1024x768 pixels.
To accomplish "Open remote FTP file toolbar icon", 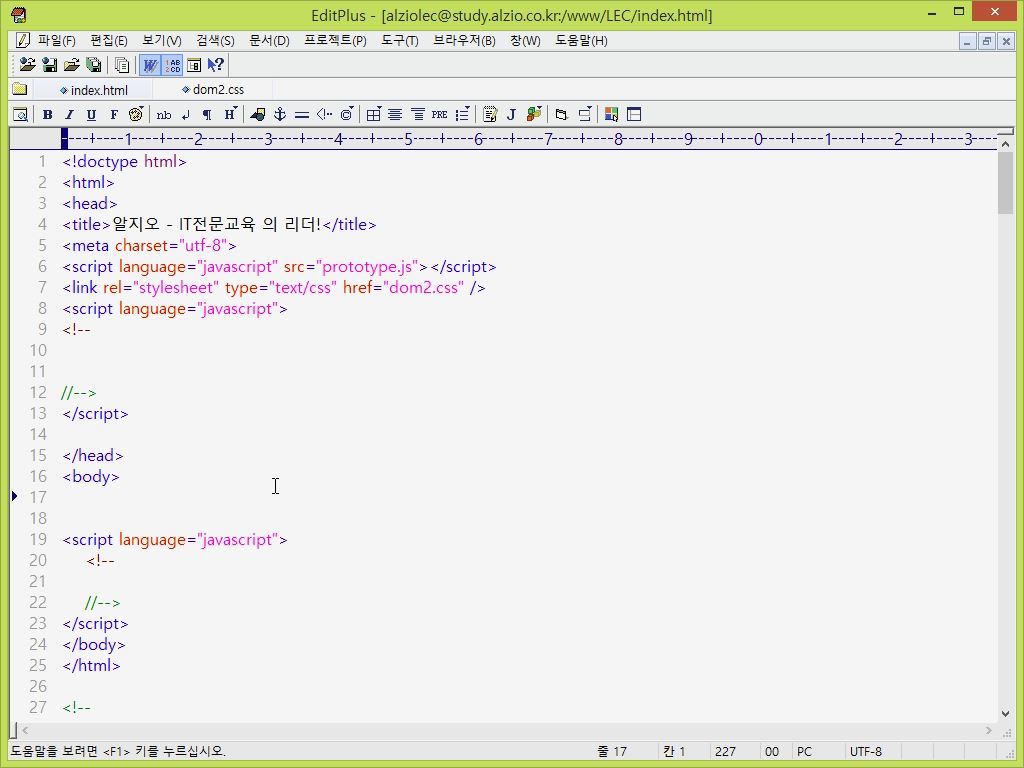I will tap(27, 65).
